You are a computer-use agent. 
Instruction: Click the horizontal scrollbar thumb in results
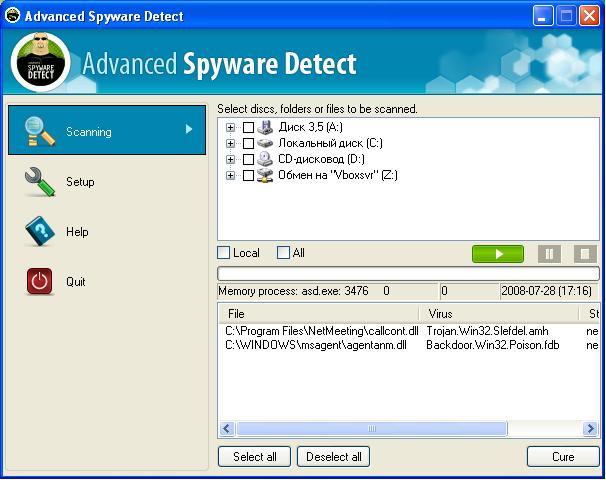click(x=371, y=428)
